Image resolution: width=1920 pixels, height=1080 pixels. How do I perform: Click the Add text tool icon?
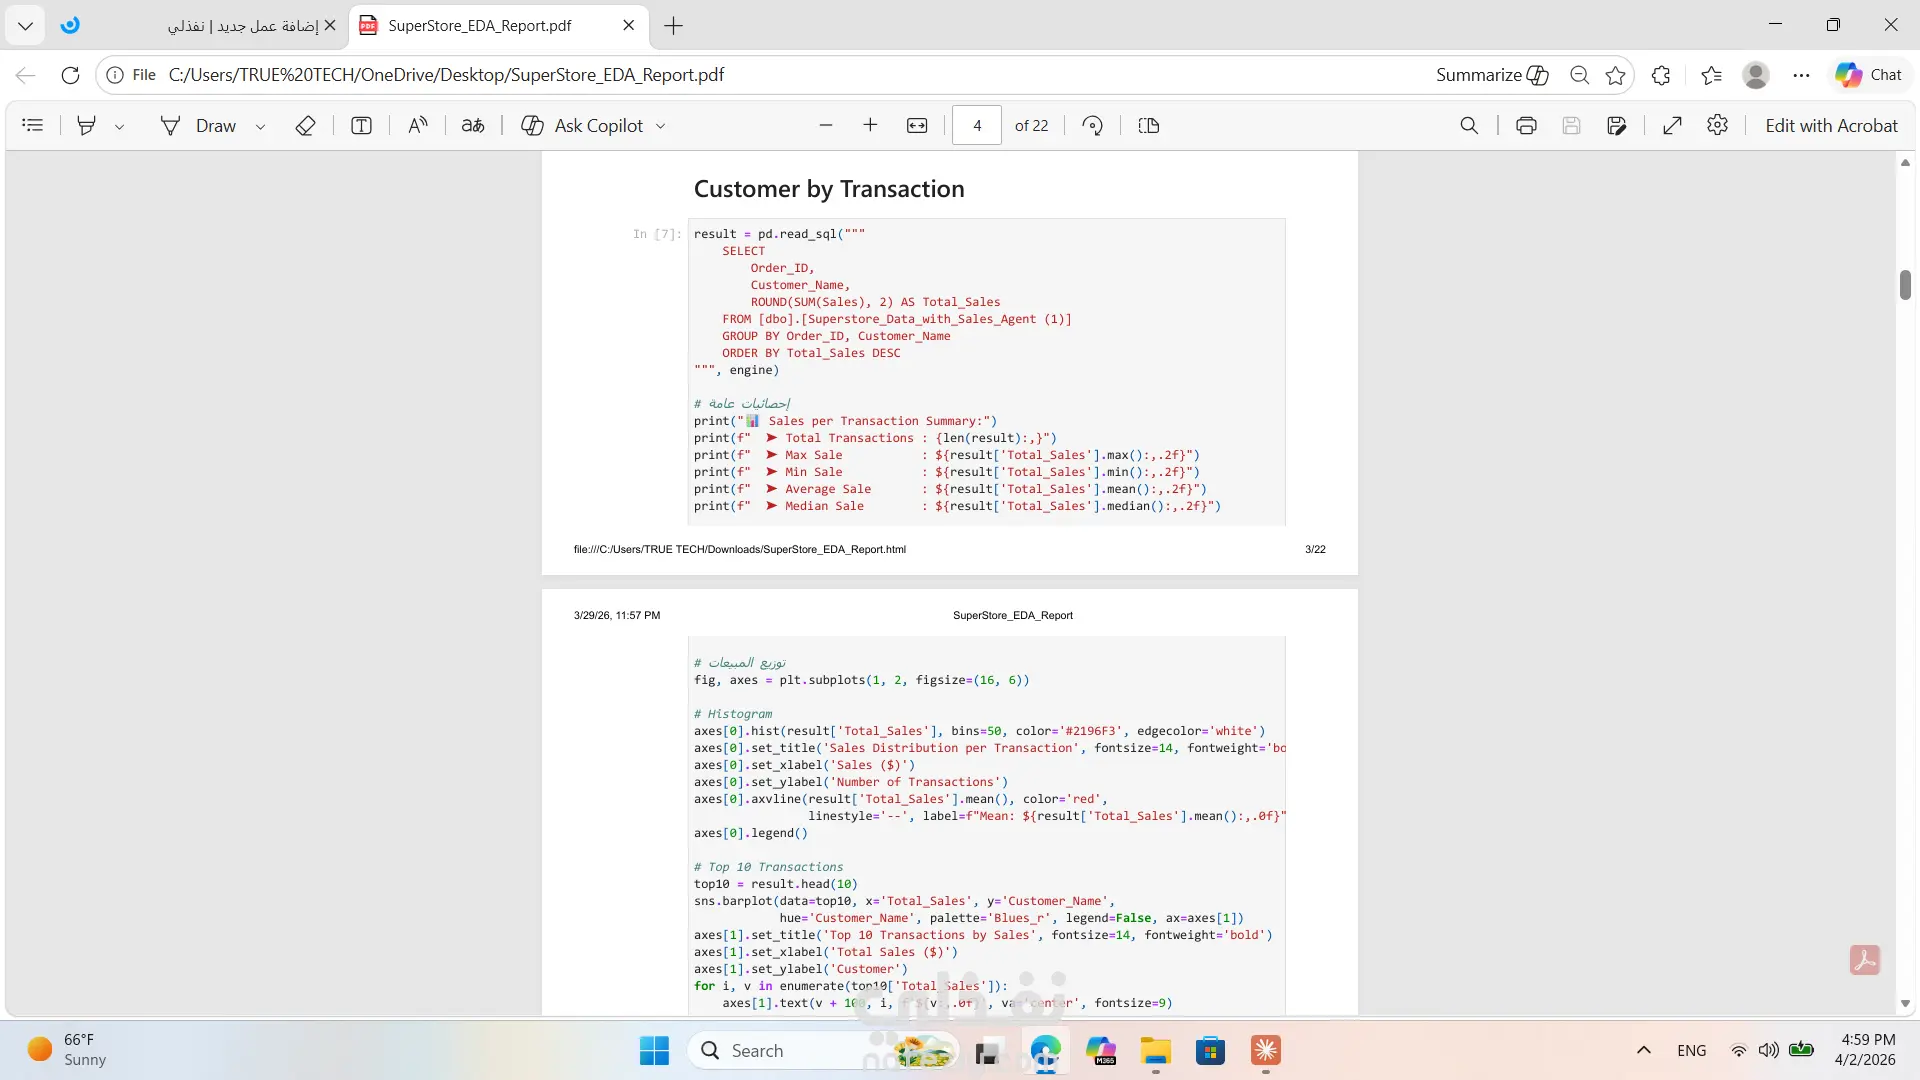(x=361, y=125)
